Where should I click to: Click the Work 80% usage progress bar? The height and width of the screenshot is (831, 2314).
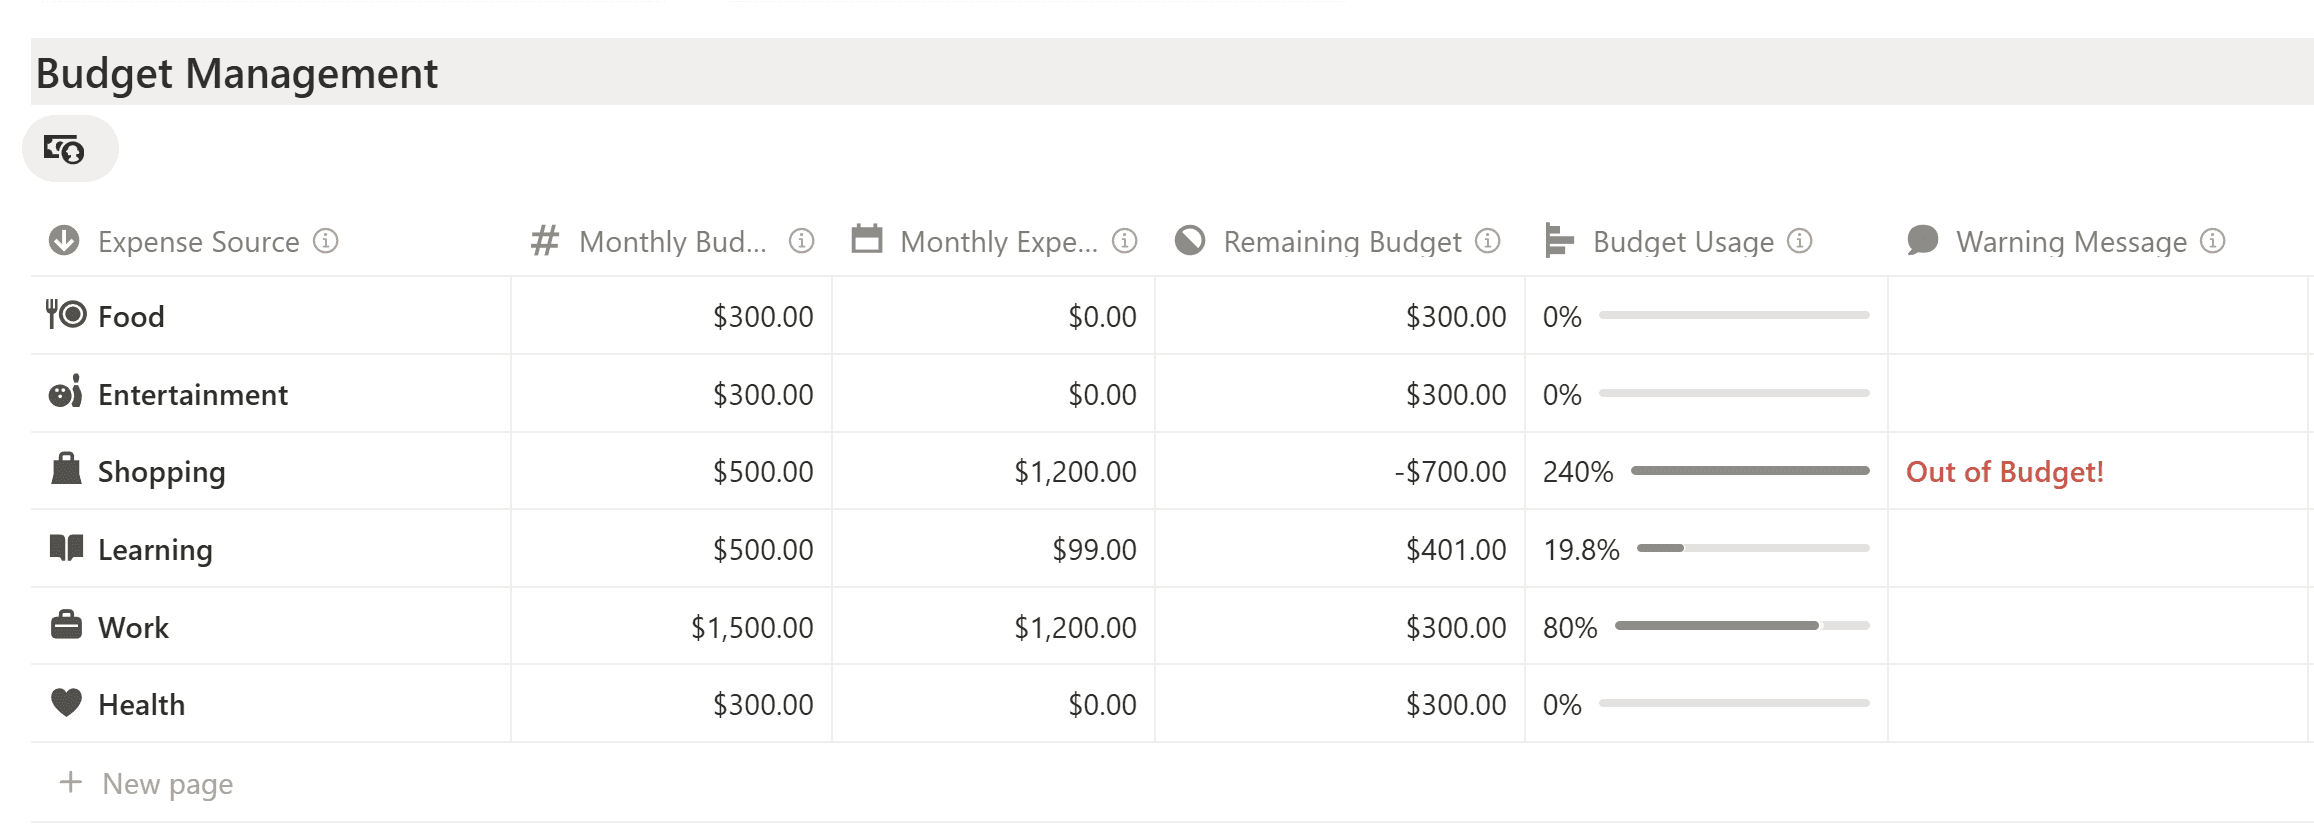(x=1741, y=626)
